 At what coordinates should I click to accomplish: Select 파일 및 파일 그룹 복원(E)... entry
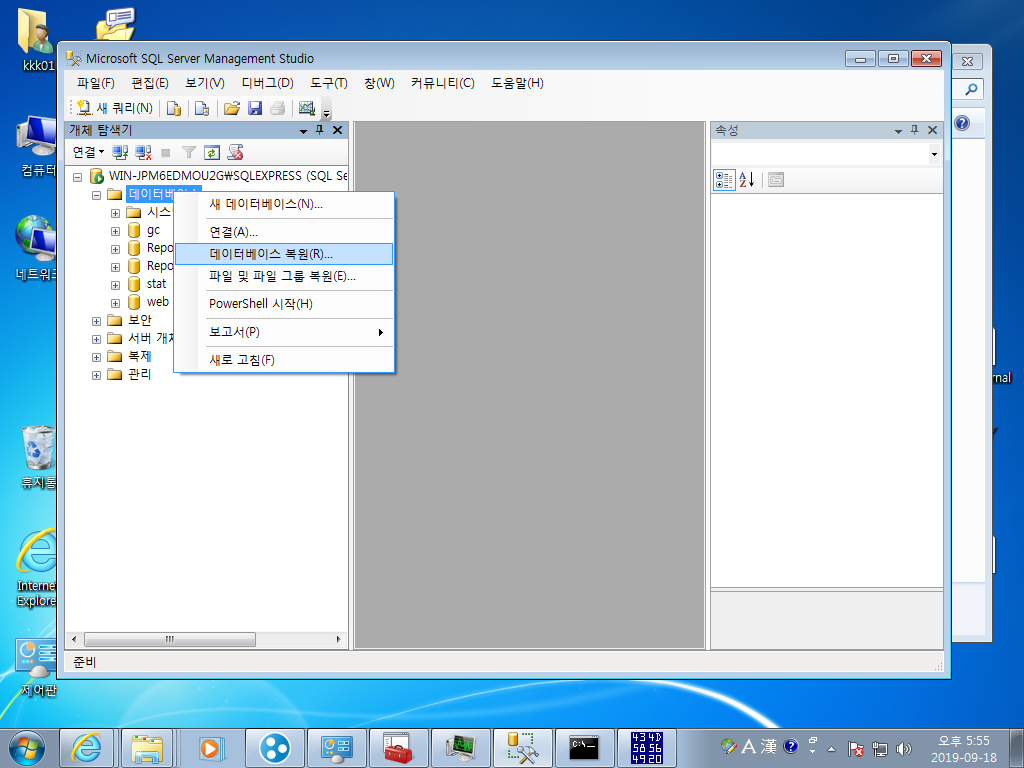pos(284,276)
